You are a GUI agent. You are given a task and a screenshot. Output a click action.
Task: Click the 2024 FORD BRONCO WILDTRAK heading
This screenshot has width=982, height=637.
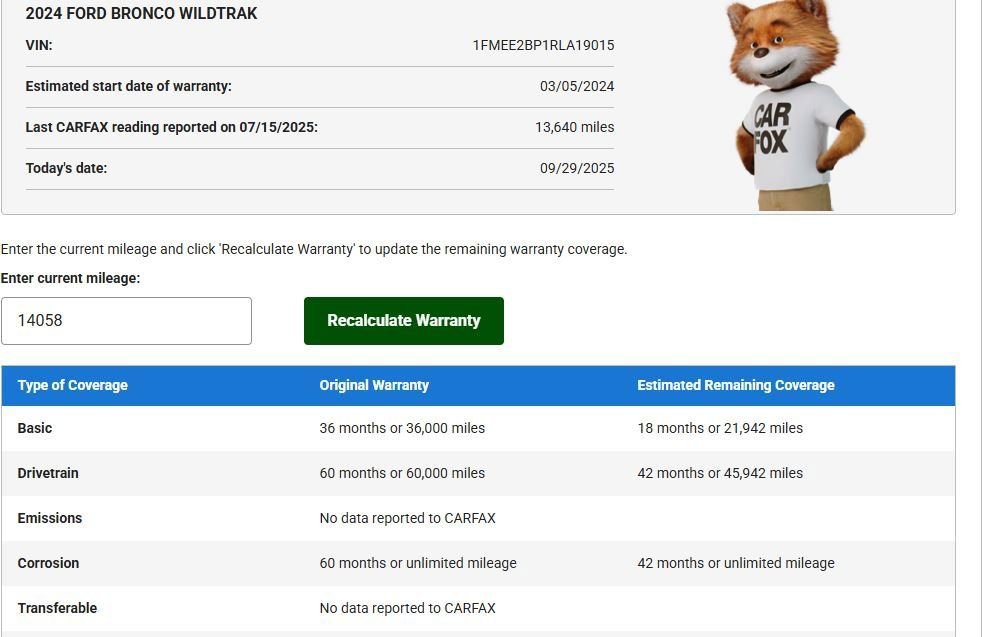point(140,13)
